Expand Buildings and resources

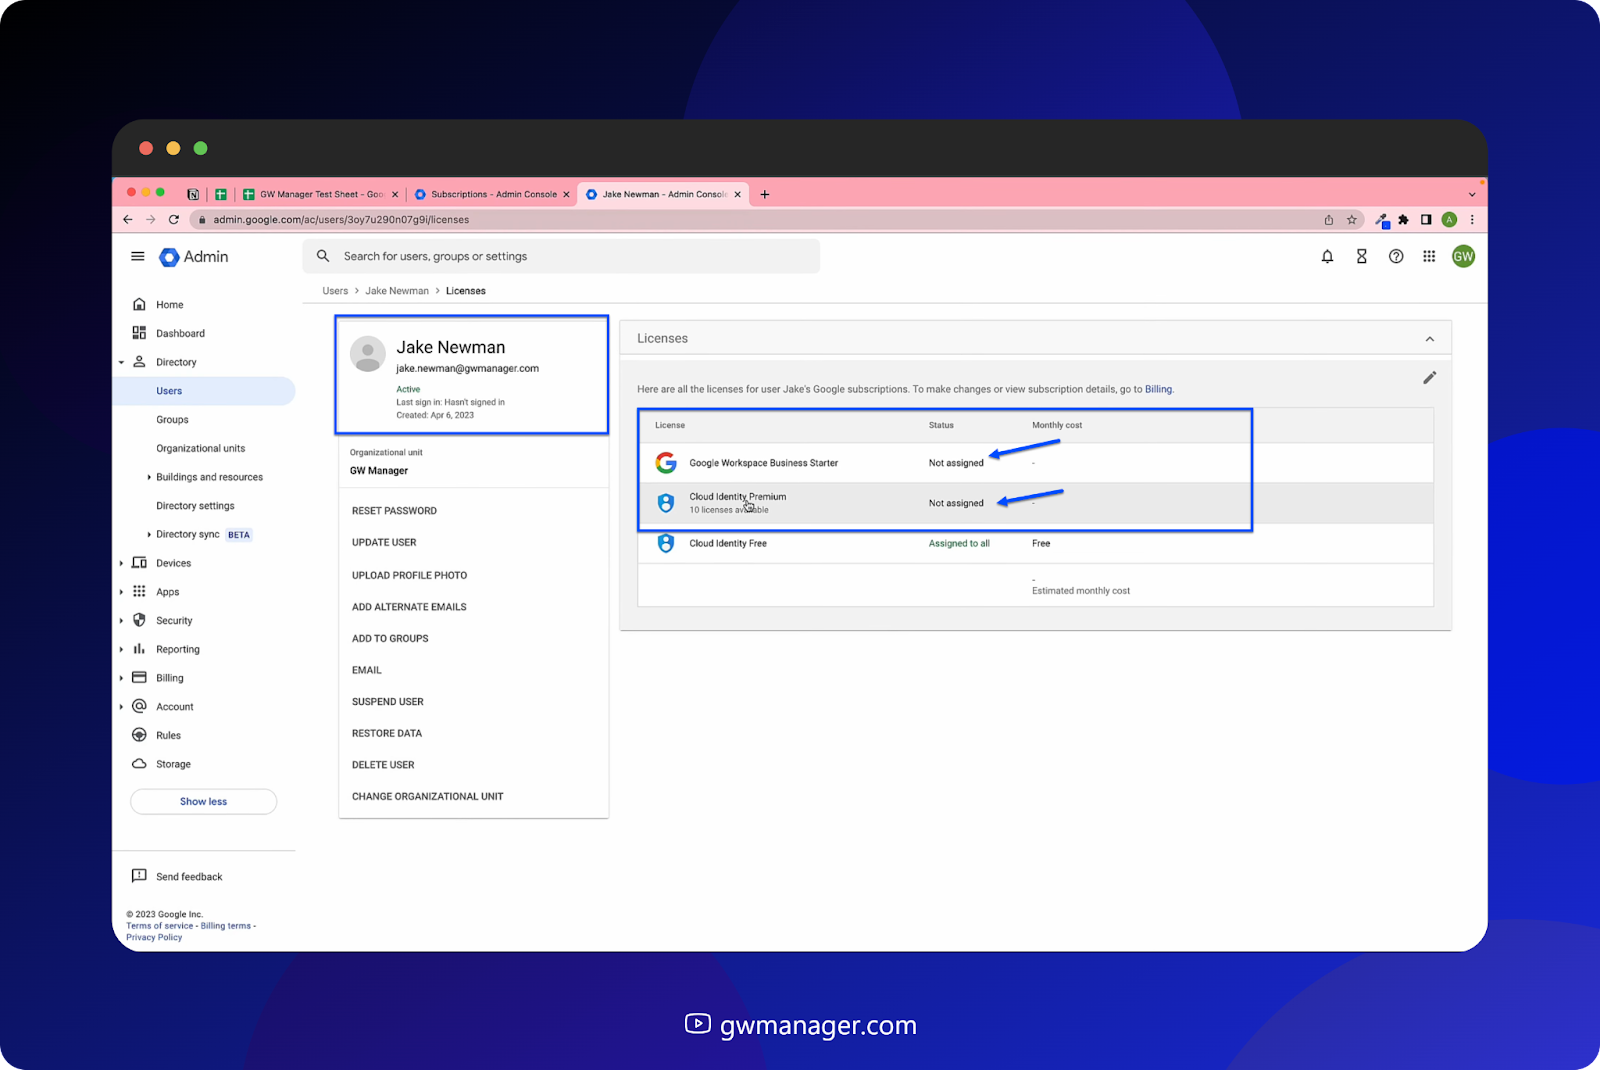coord(149,478)
